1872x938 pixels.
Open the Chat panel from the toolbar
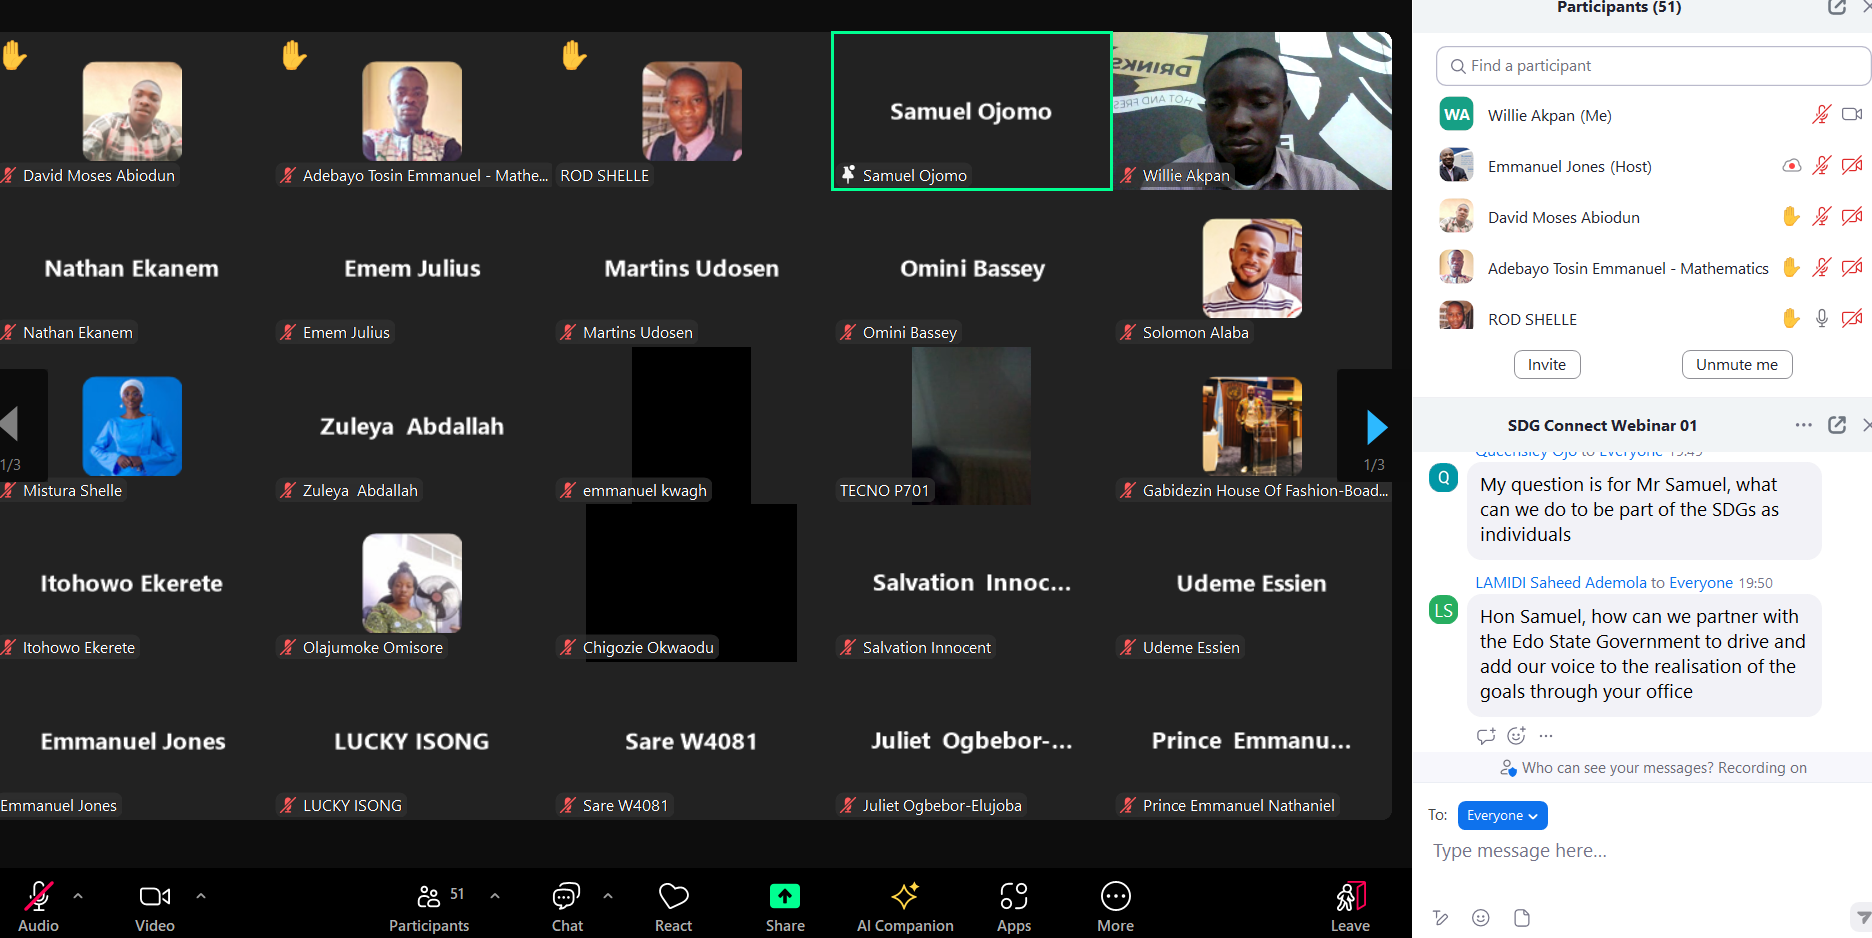click(566, 897)
